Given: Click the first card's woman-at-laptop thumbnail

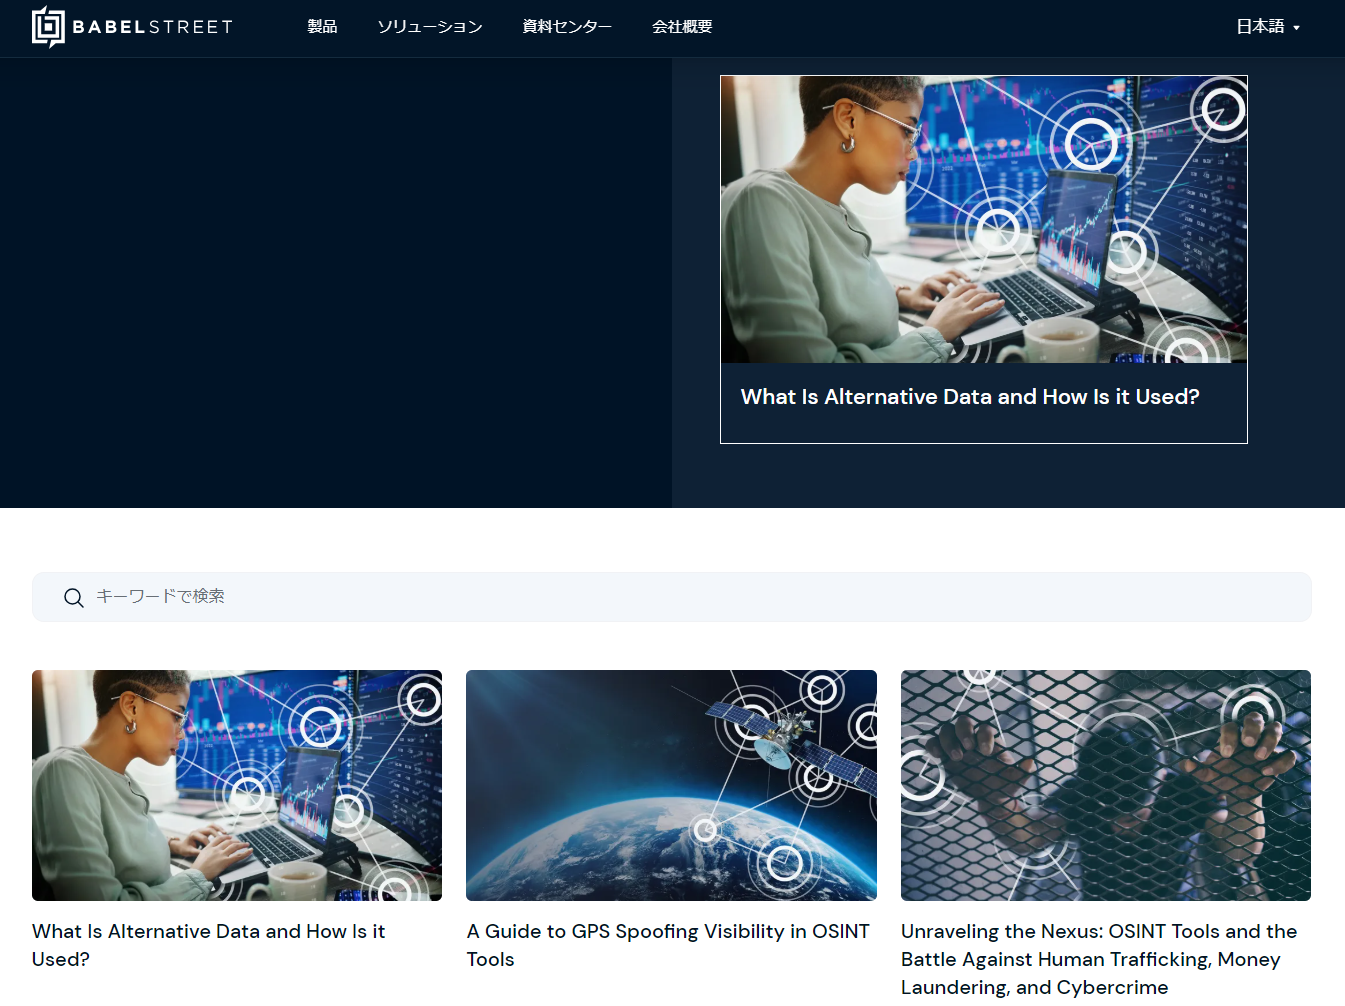Looking at the screenshot, I should tap(237, 785).
